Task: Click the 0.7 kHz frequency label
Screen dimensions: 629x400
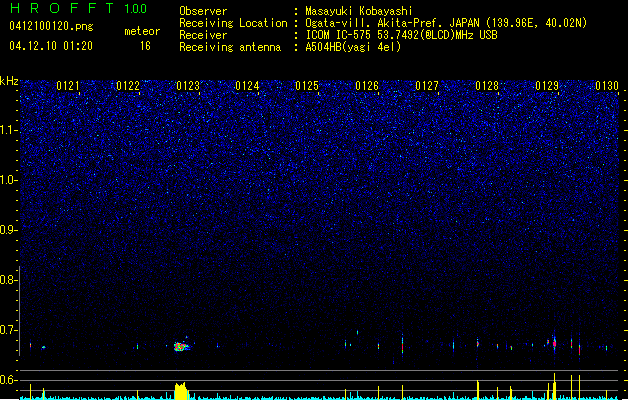Action: point(8,330)
